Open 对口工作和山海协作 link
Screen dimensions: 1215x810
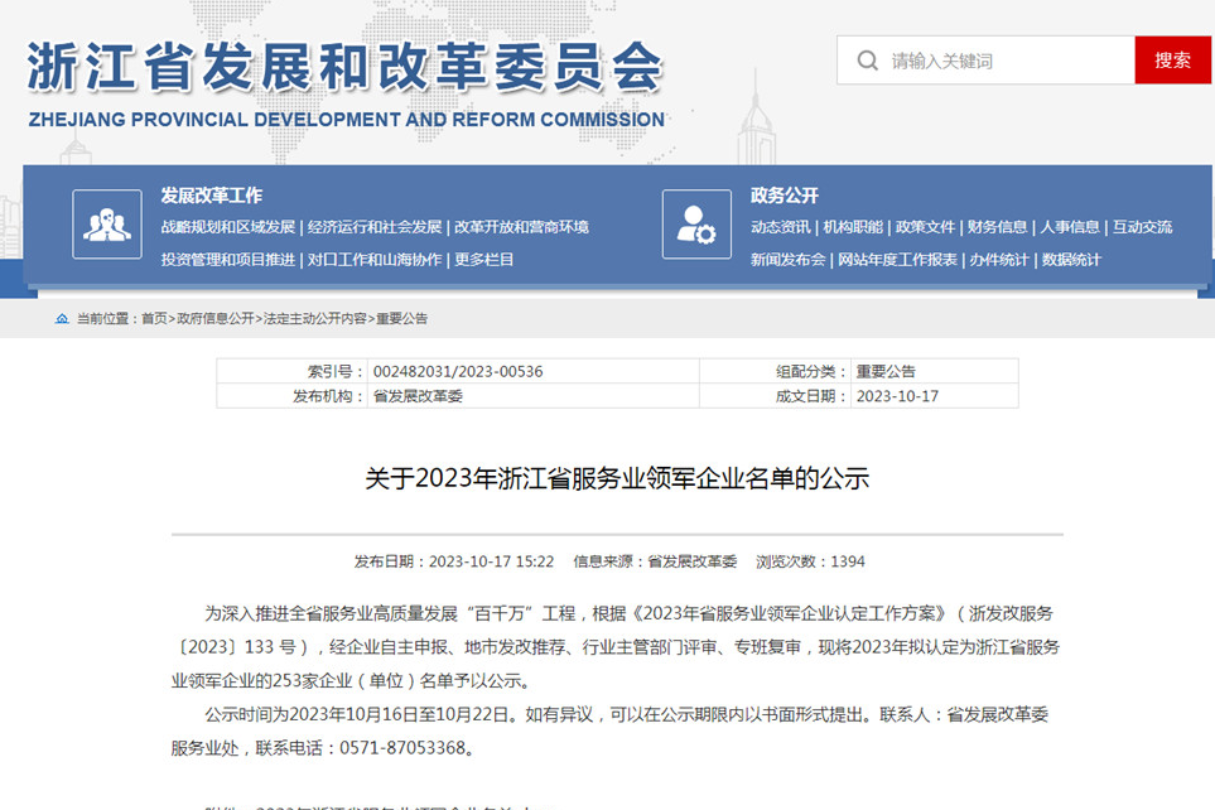click(x=374, y=260)
